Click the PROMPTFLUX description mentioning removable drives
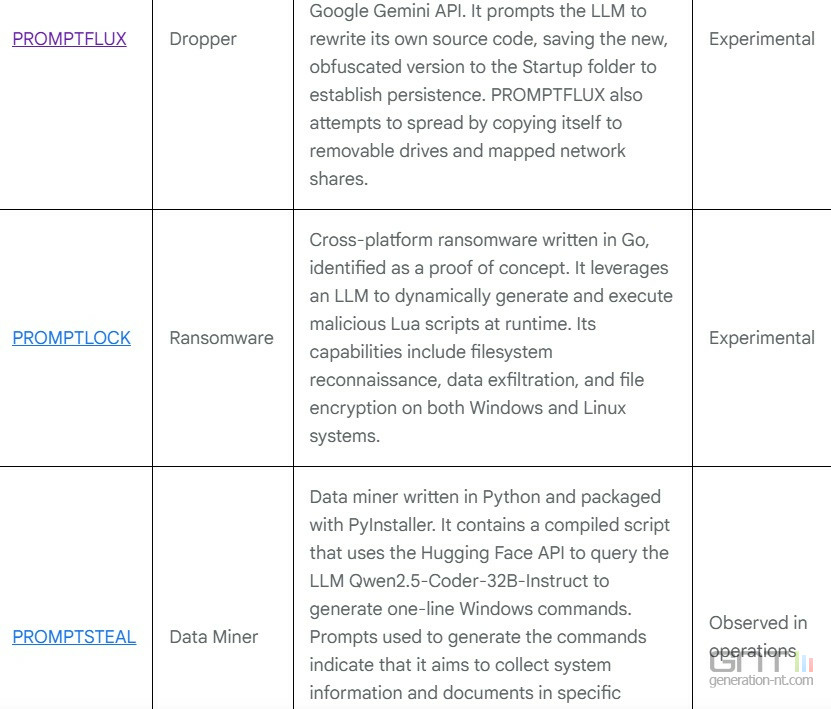Image resolution: width=831 pixels, height=709 pixels. (x=467, y=151)
